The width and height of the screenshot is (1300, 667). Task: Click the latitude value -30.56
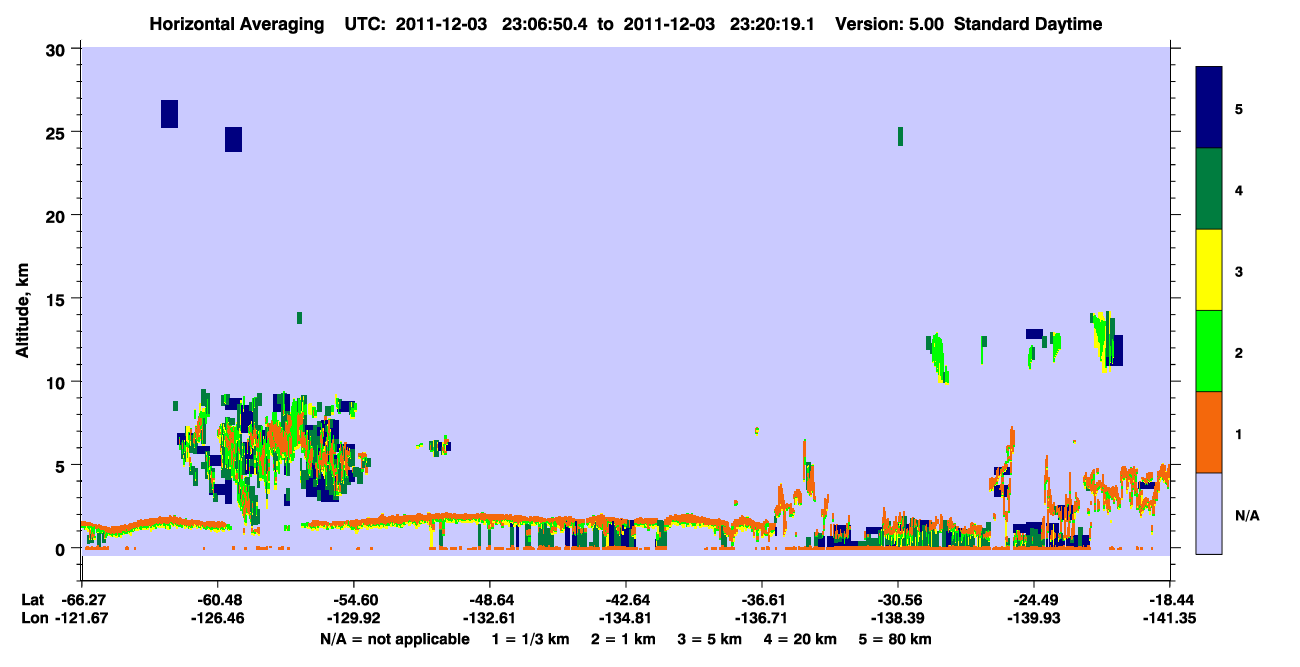[899, 599]
